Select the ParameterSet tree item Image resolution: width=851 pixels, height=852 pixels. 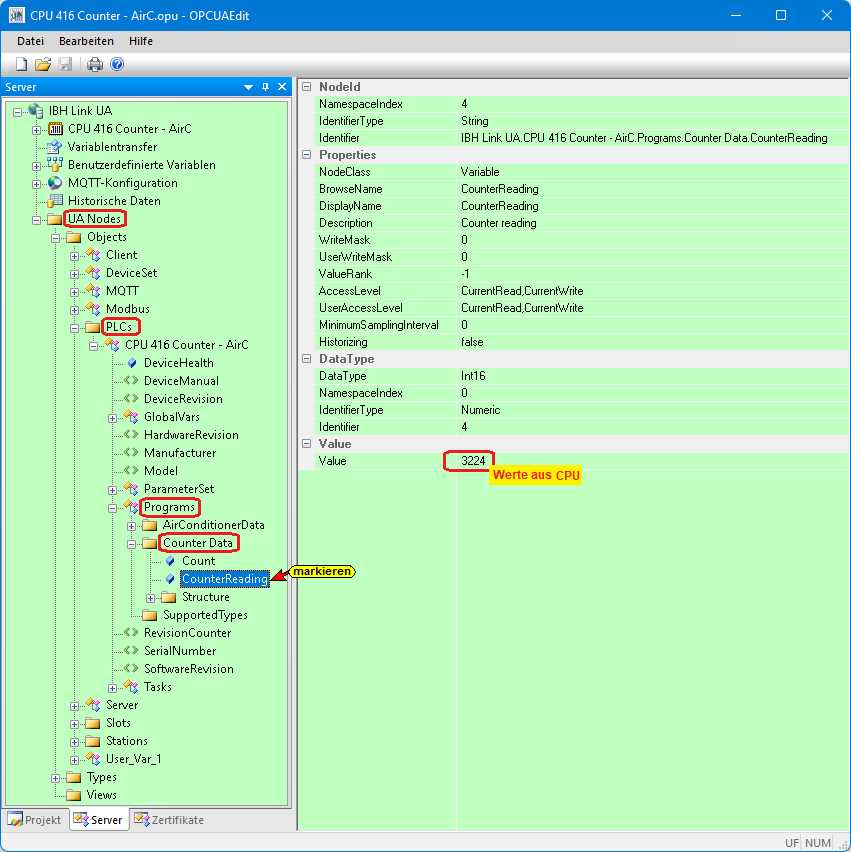[x=179, y=489]
